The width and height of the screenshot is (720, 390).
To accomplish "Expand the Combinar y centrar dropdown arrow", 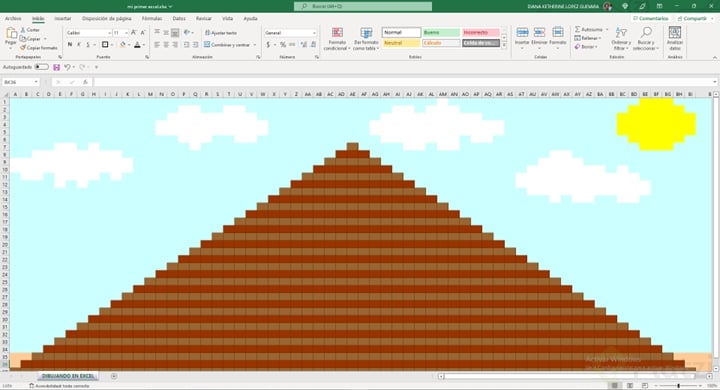I will point(255,45).
